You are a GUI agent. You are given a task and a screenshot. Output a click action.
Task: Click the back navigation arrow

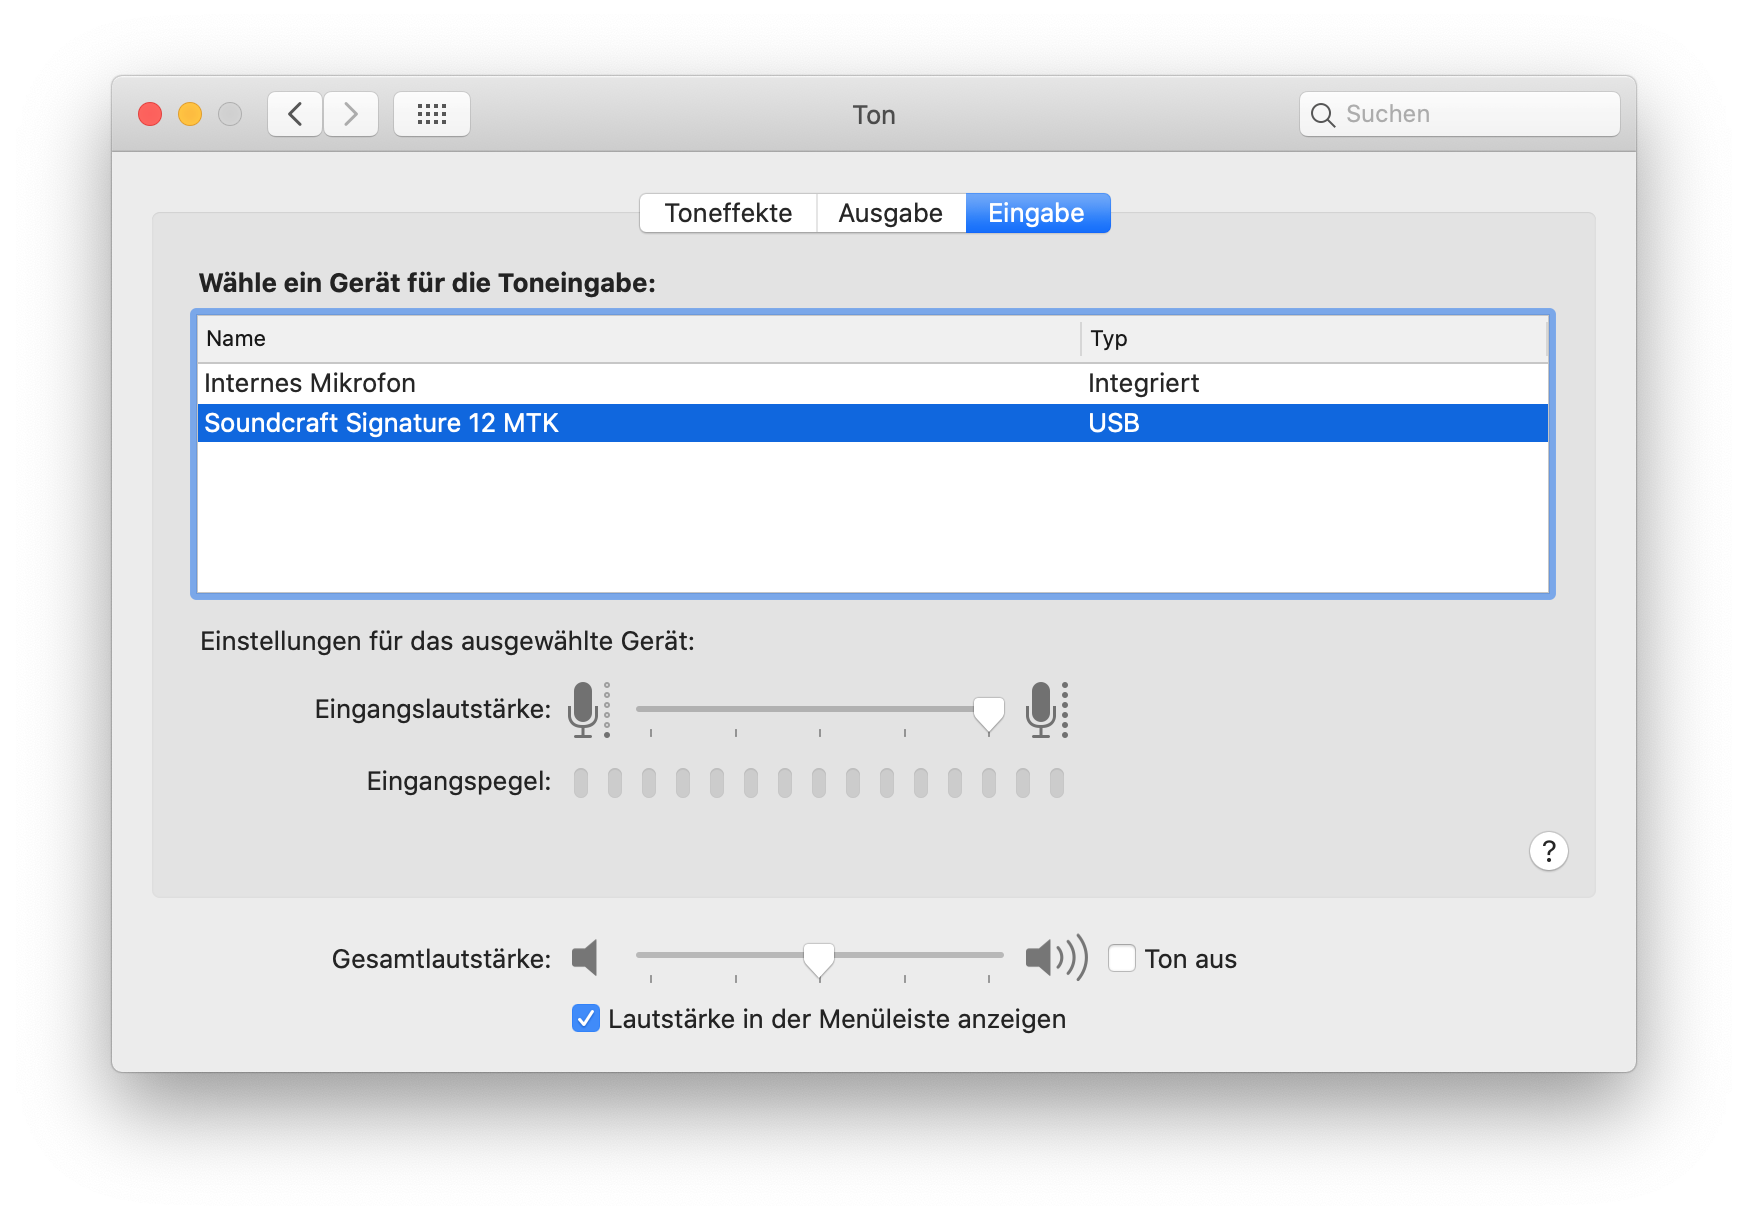[295, 114]
